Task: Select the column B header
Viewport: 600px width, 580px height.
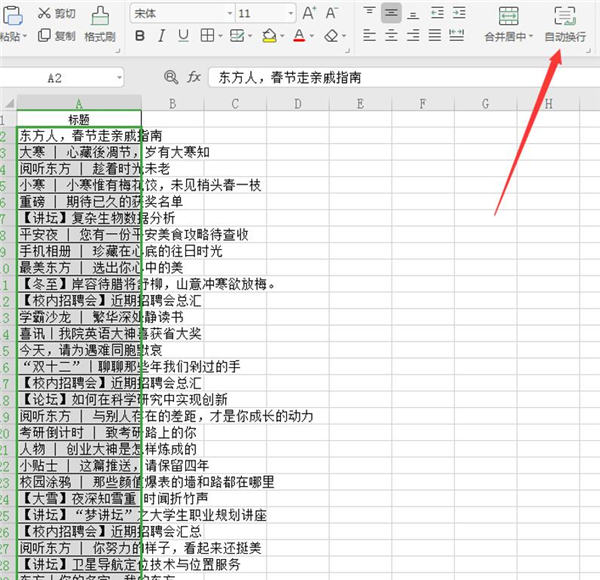Action: (x=172, y=104)
